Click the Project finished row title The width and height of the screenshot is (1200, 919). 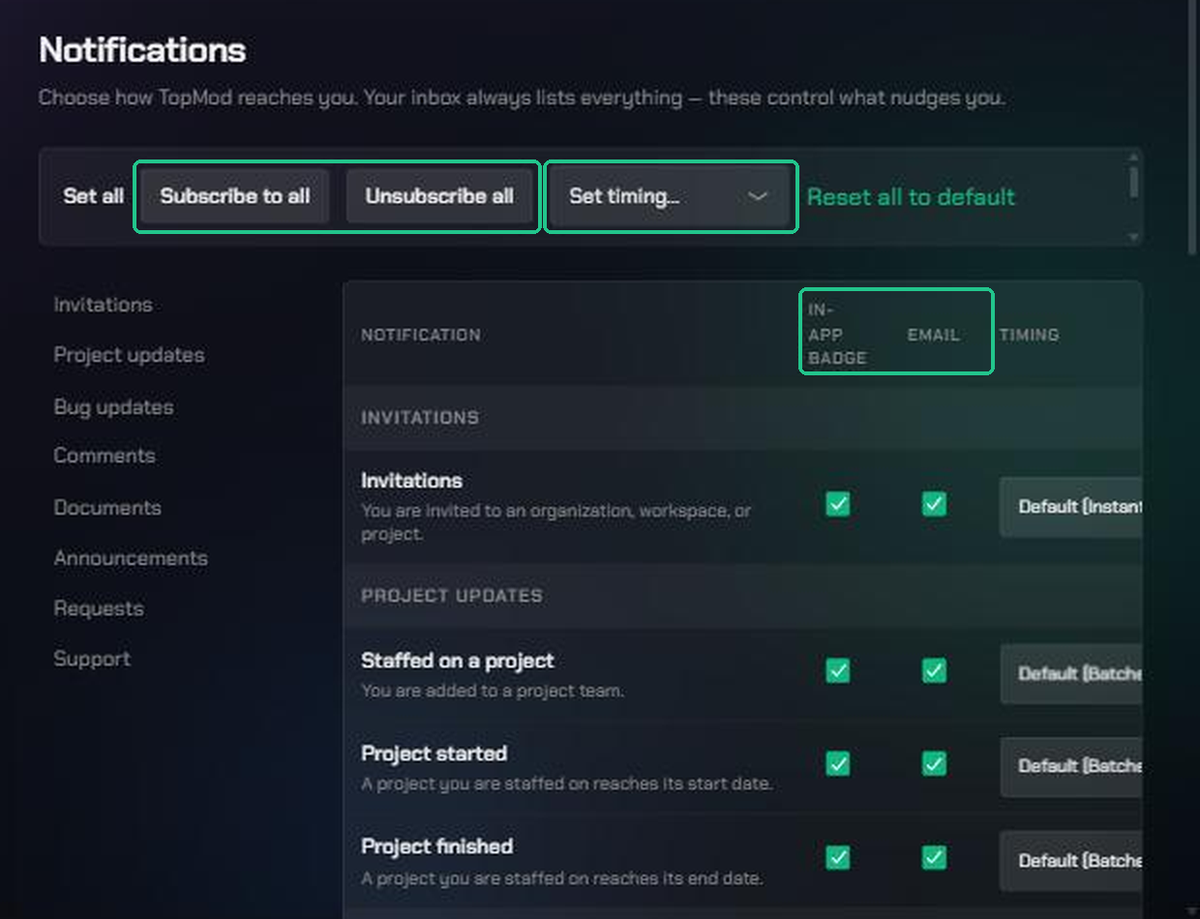pyautogui.click(x=437, y=847)
